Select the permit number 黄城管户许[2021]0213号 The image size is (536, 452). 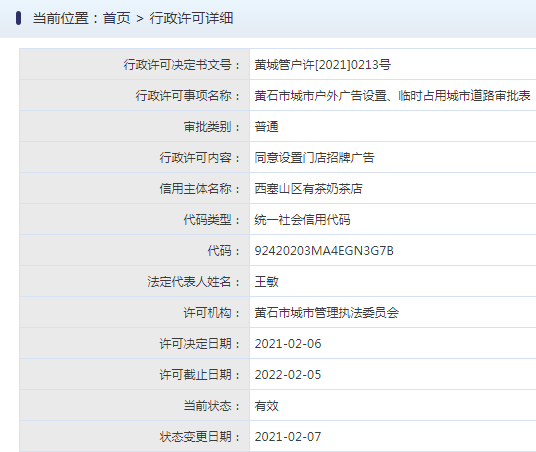click(322, 65)
